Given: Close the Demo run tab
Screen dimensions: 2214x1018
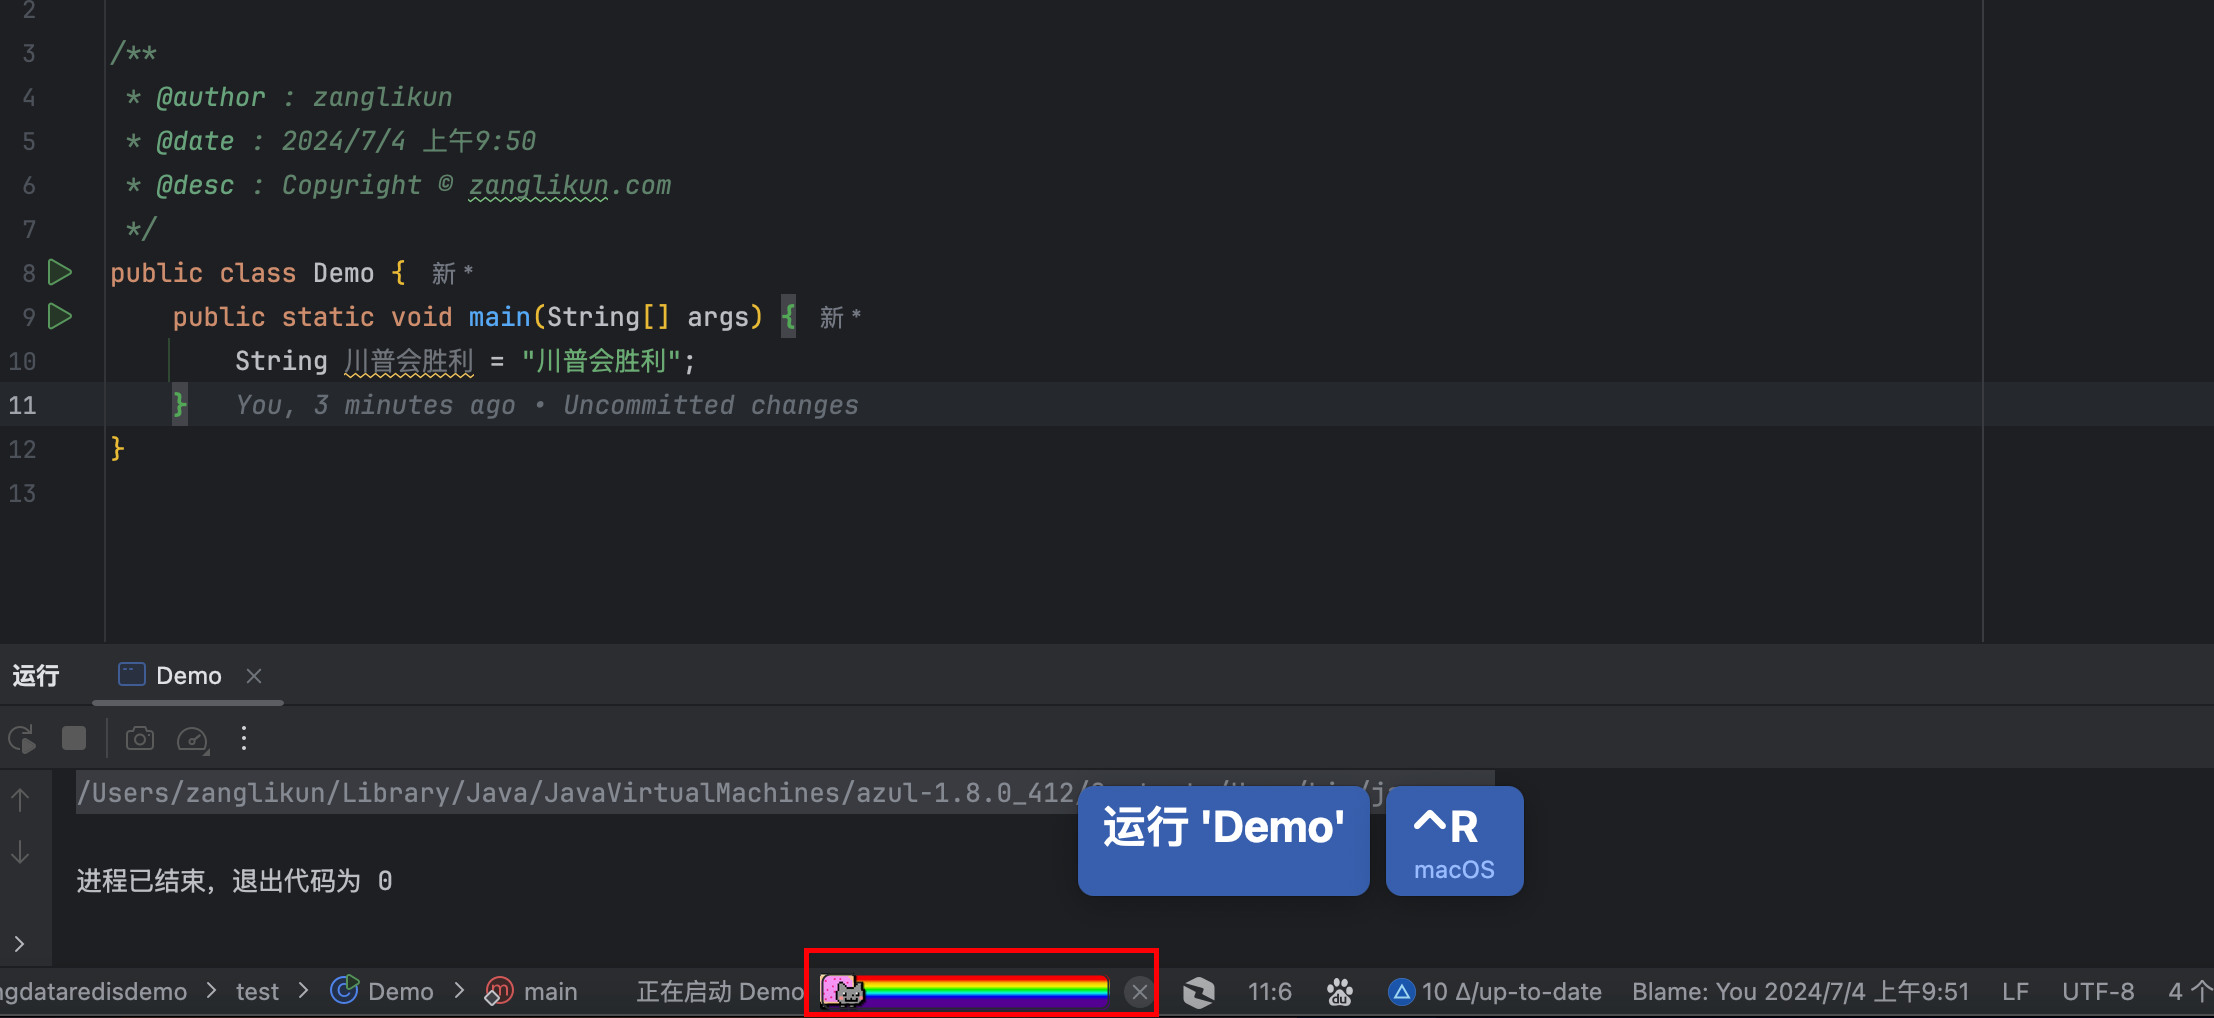Looking at the screenshot, I should coord(254,676).
